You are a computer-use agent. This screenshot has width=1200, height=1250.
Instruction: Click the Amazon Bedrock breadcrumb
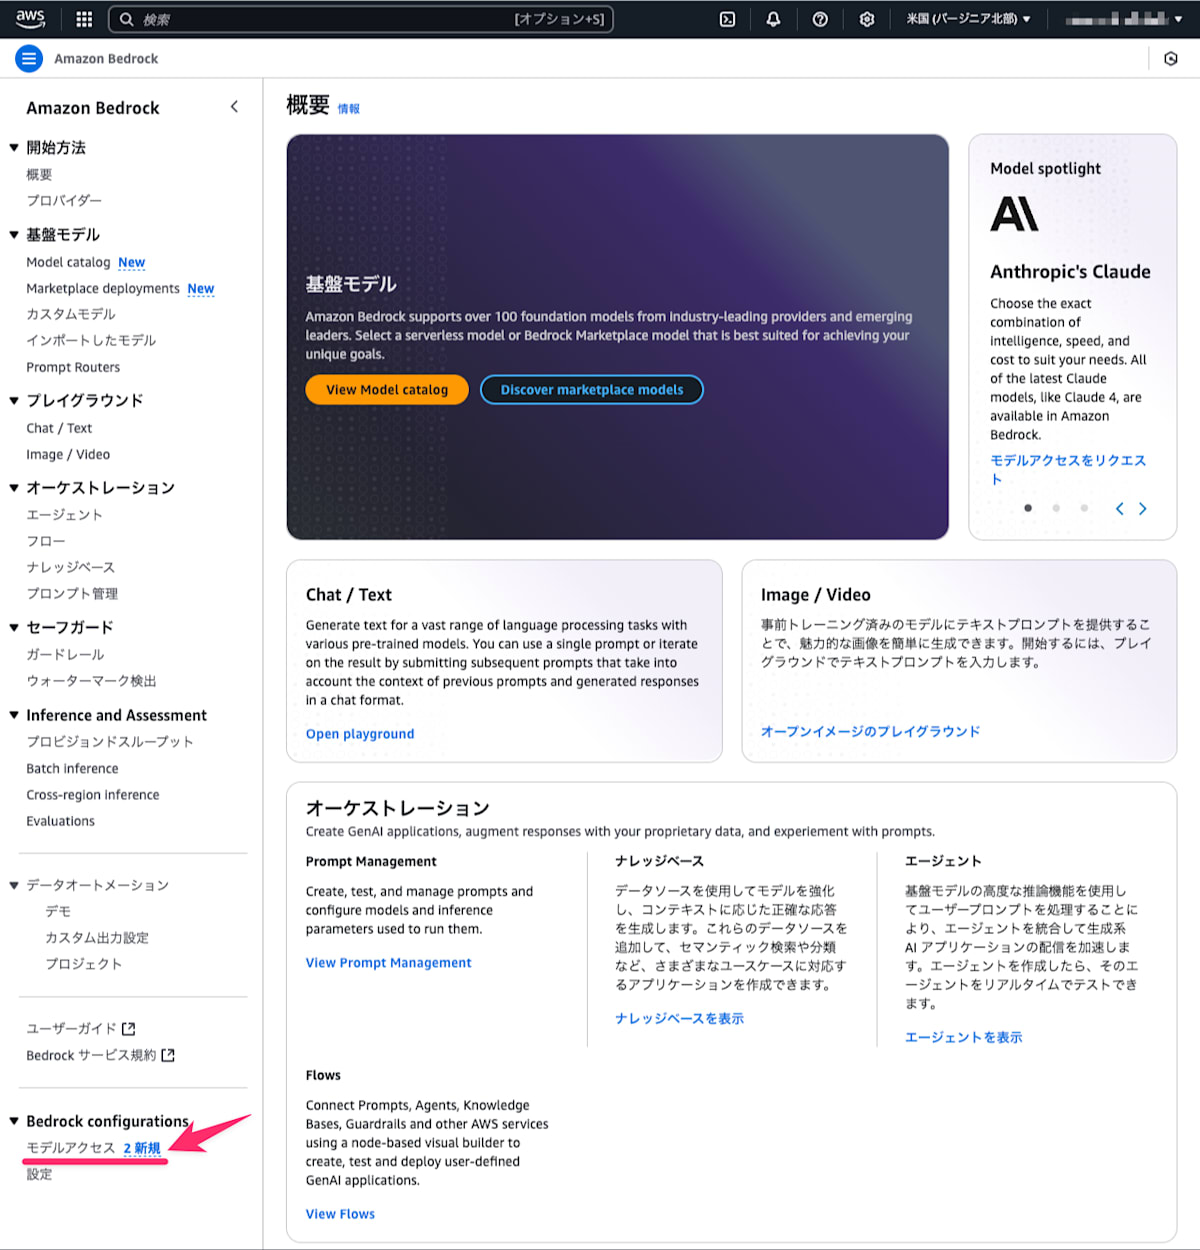106,59
